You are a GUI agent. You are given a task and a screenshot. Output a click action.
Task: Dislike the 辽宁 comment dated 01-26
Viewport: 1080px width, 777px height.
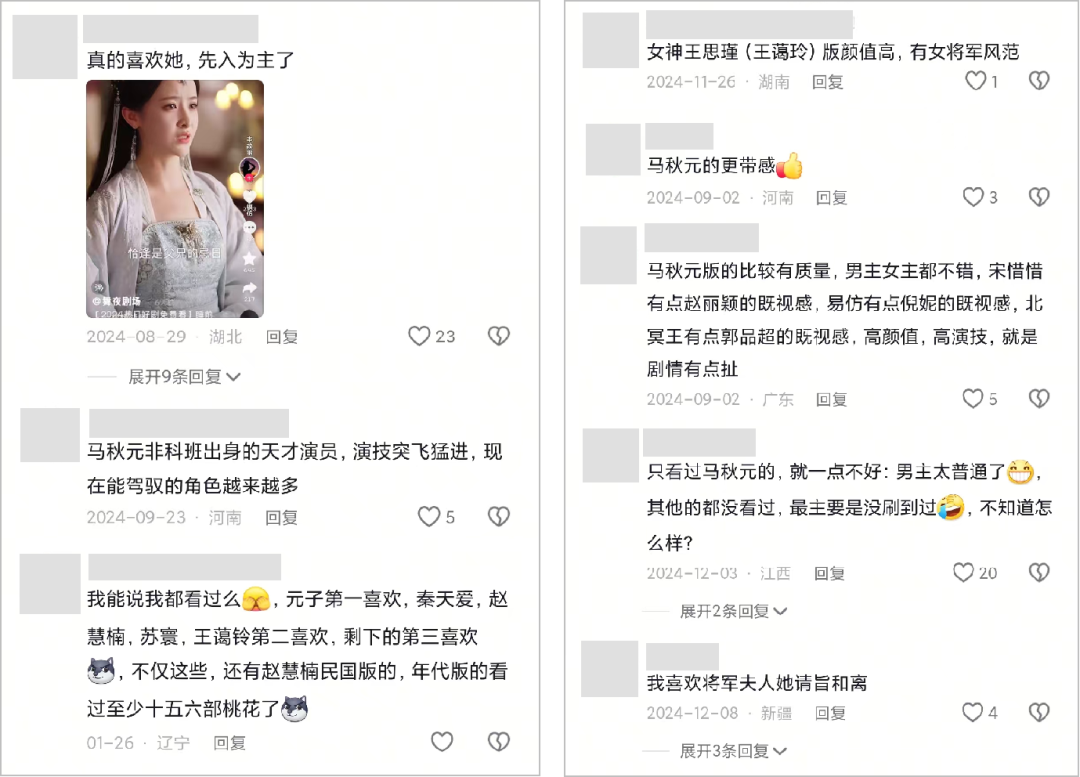coord(499,742)
